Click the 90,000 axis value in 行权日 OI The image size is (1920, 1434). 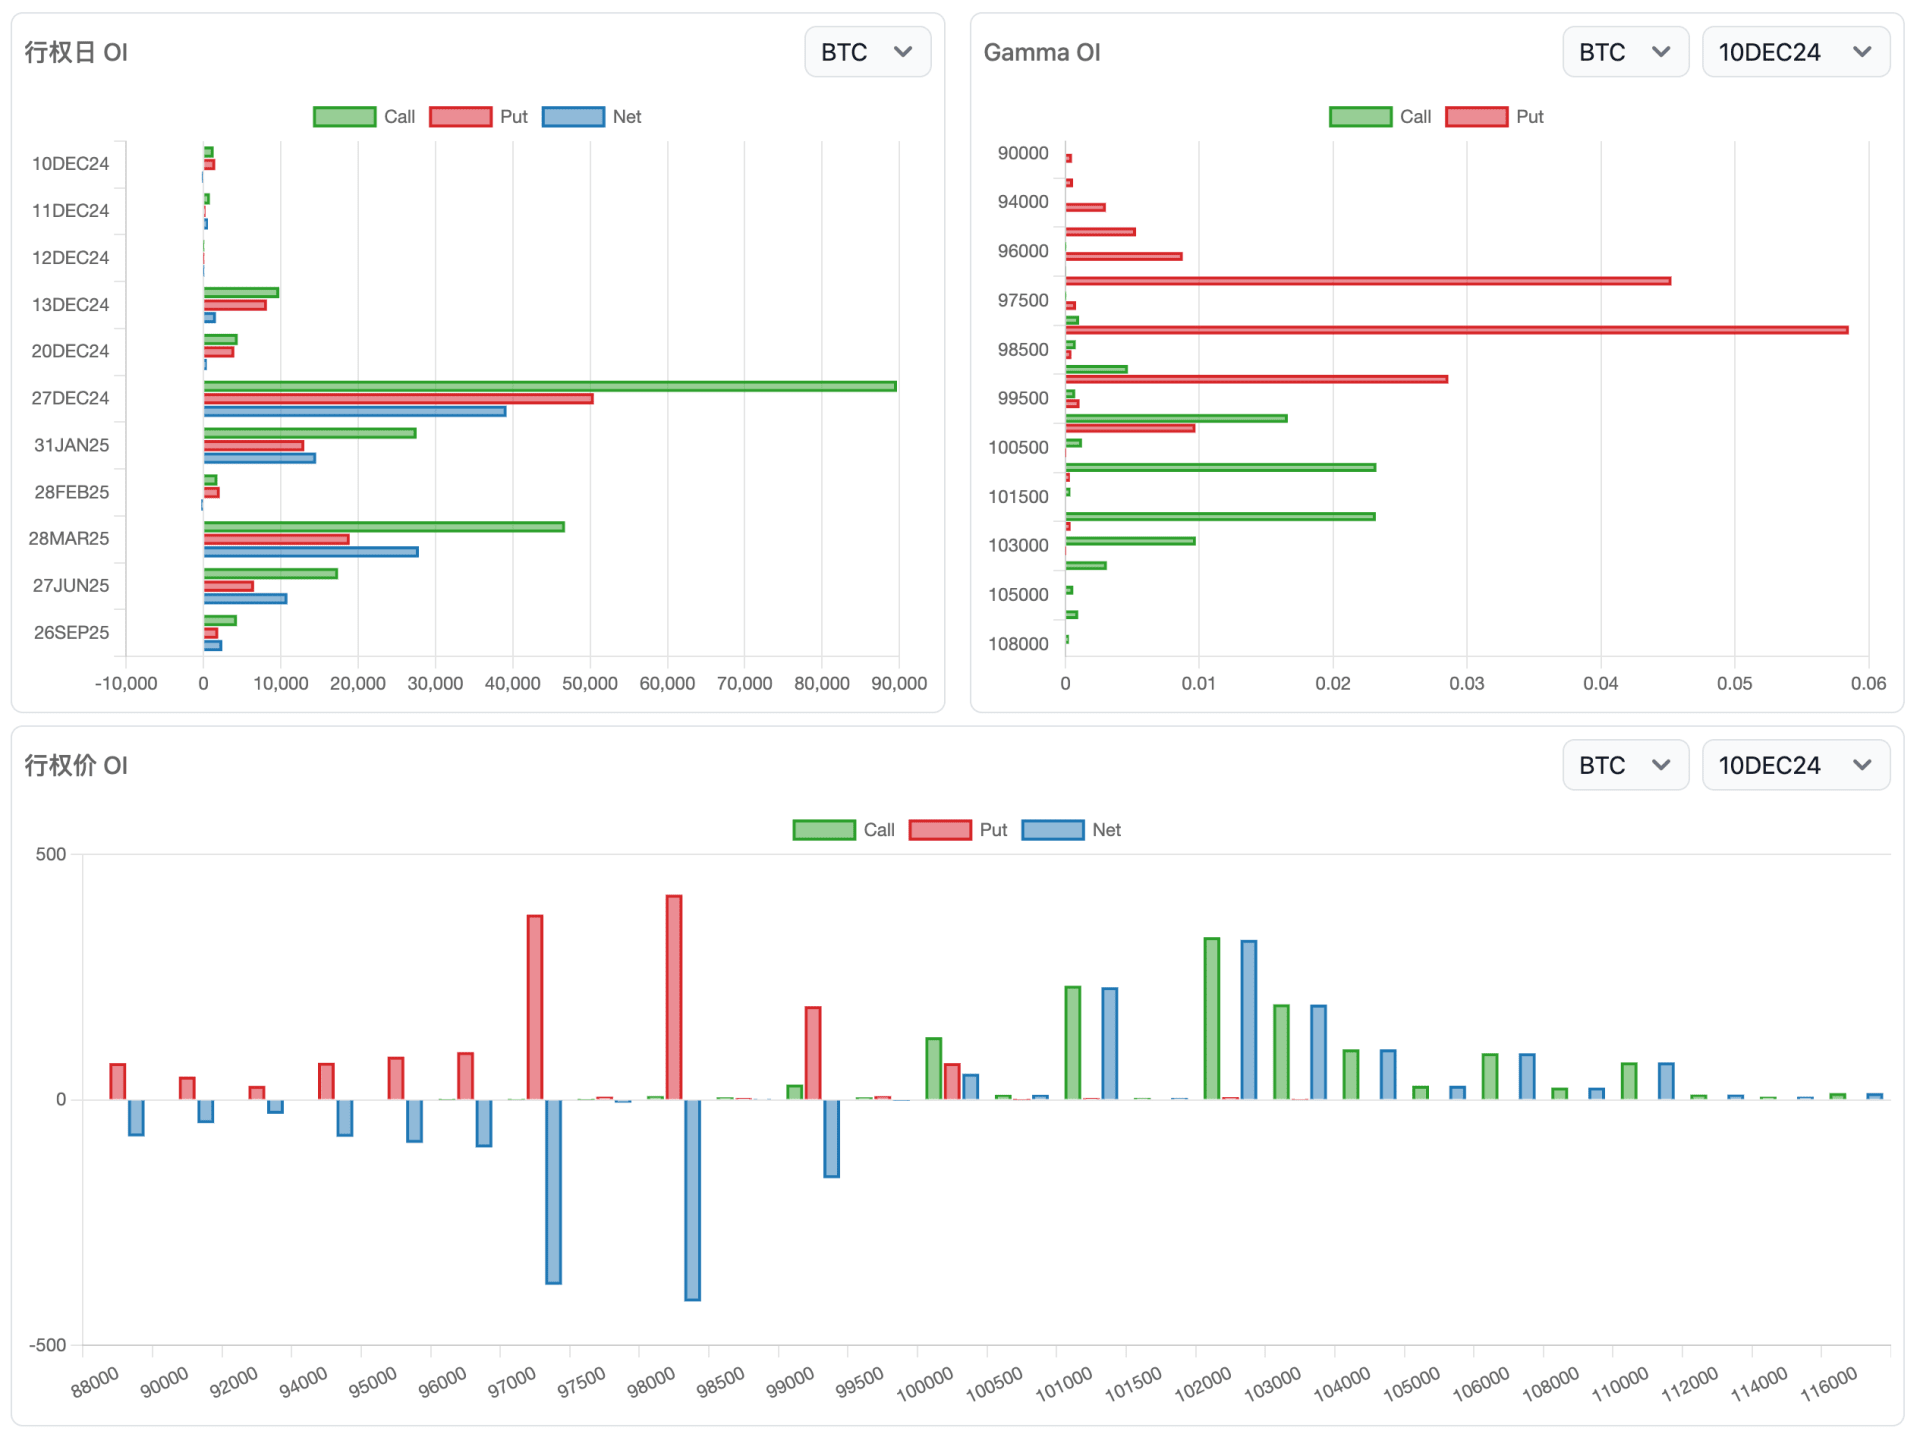pyautogui.click(x=899, y=683)
